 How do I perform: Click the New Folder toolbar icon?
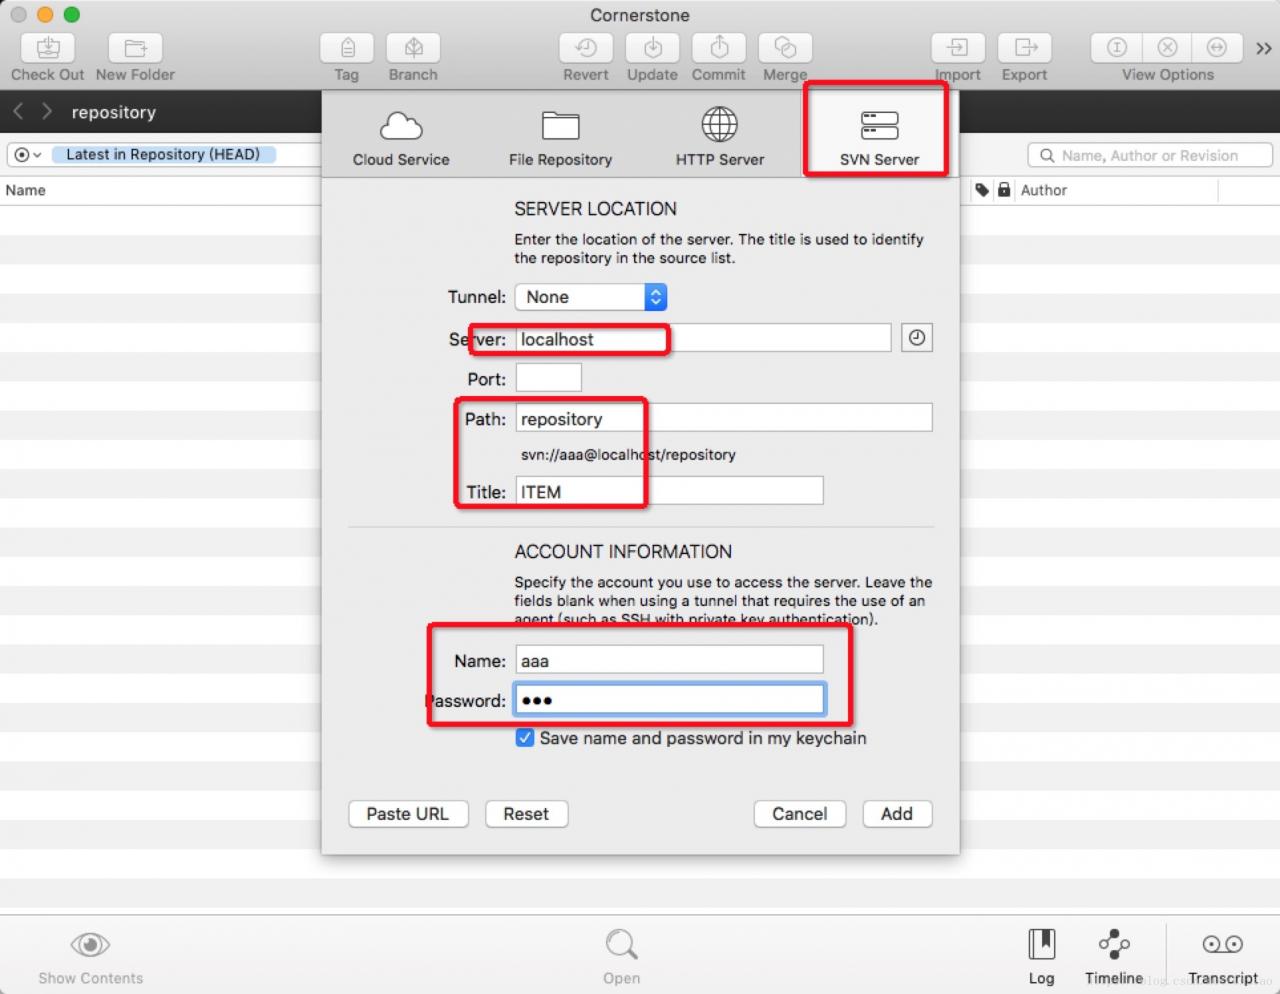135,47
